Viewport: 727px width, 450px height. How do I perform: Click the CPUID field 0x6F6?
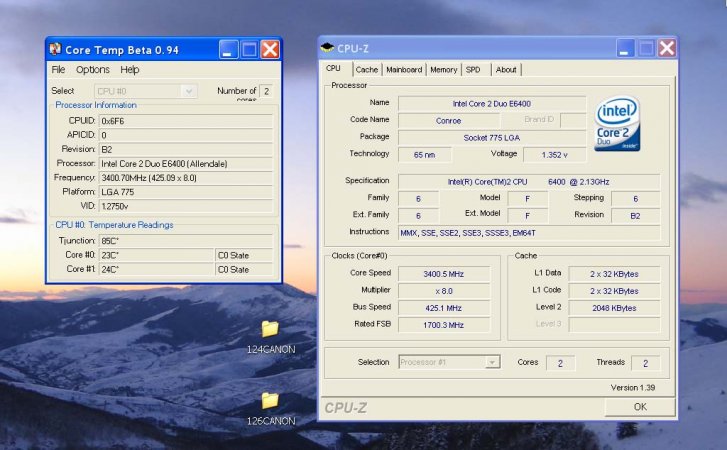(x=185, y=121)
